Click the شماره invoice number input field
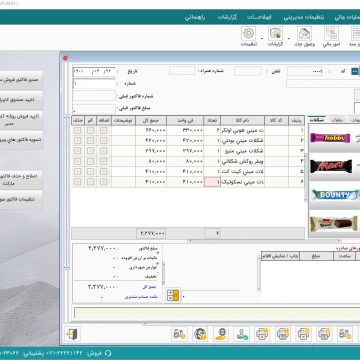The height and width of the screenshot is (360, 360). [94, 84]
